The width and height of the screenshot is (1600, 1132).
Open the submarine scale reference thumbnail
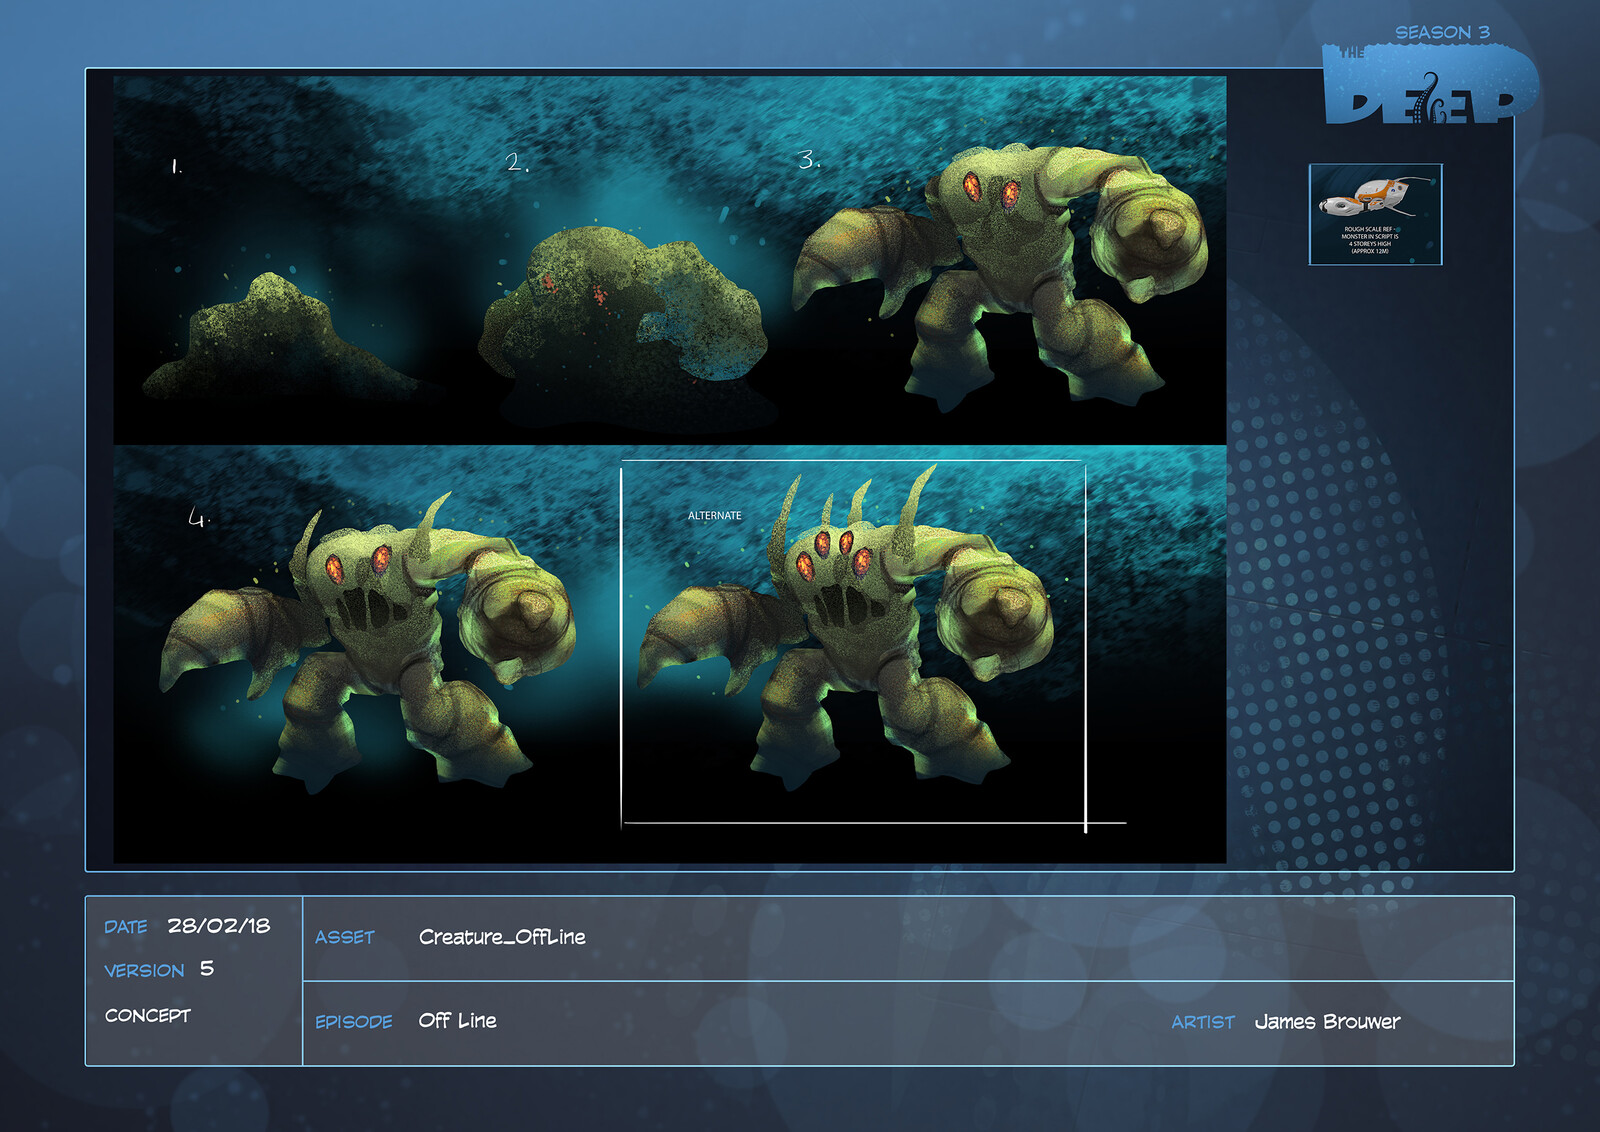pyautogui.click(x=1376, y=214)
